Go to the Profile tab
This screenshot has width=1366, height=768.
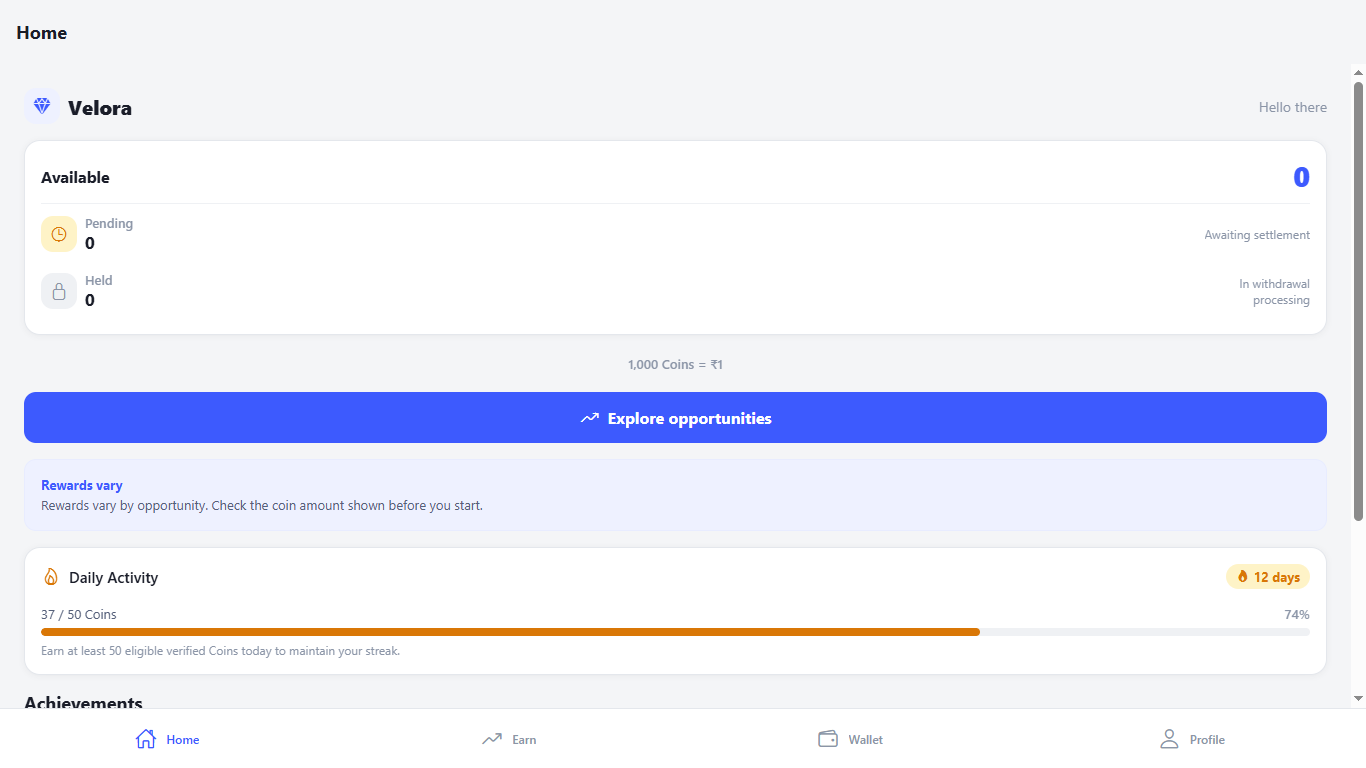[1192, 739]
